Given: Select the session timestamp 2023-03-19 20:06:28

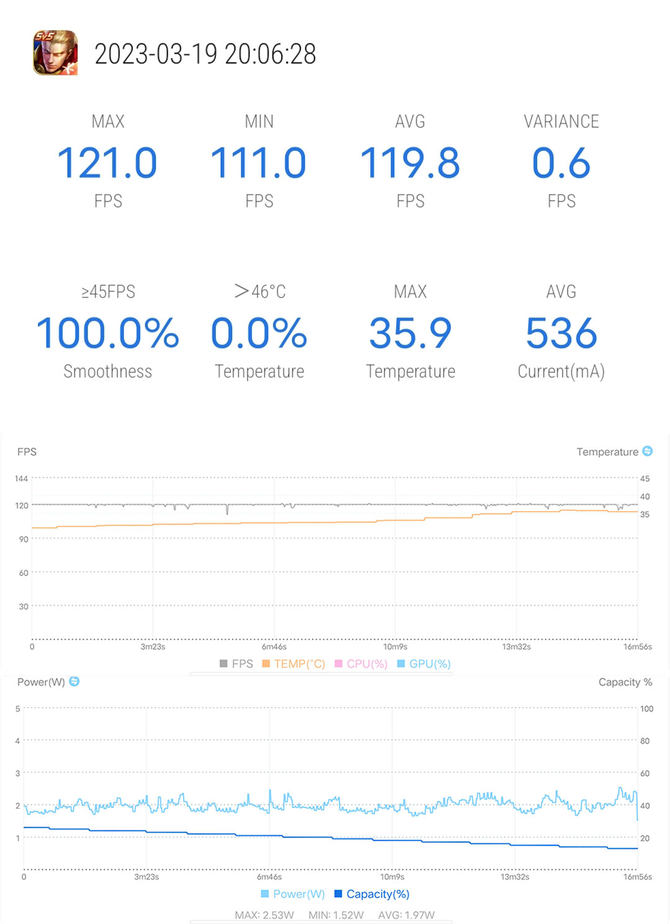Looking at the screenshot, I should click(x=205, y=54).
